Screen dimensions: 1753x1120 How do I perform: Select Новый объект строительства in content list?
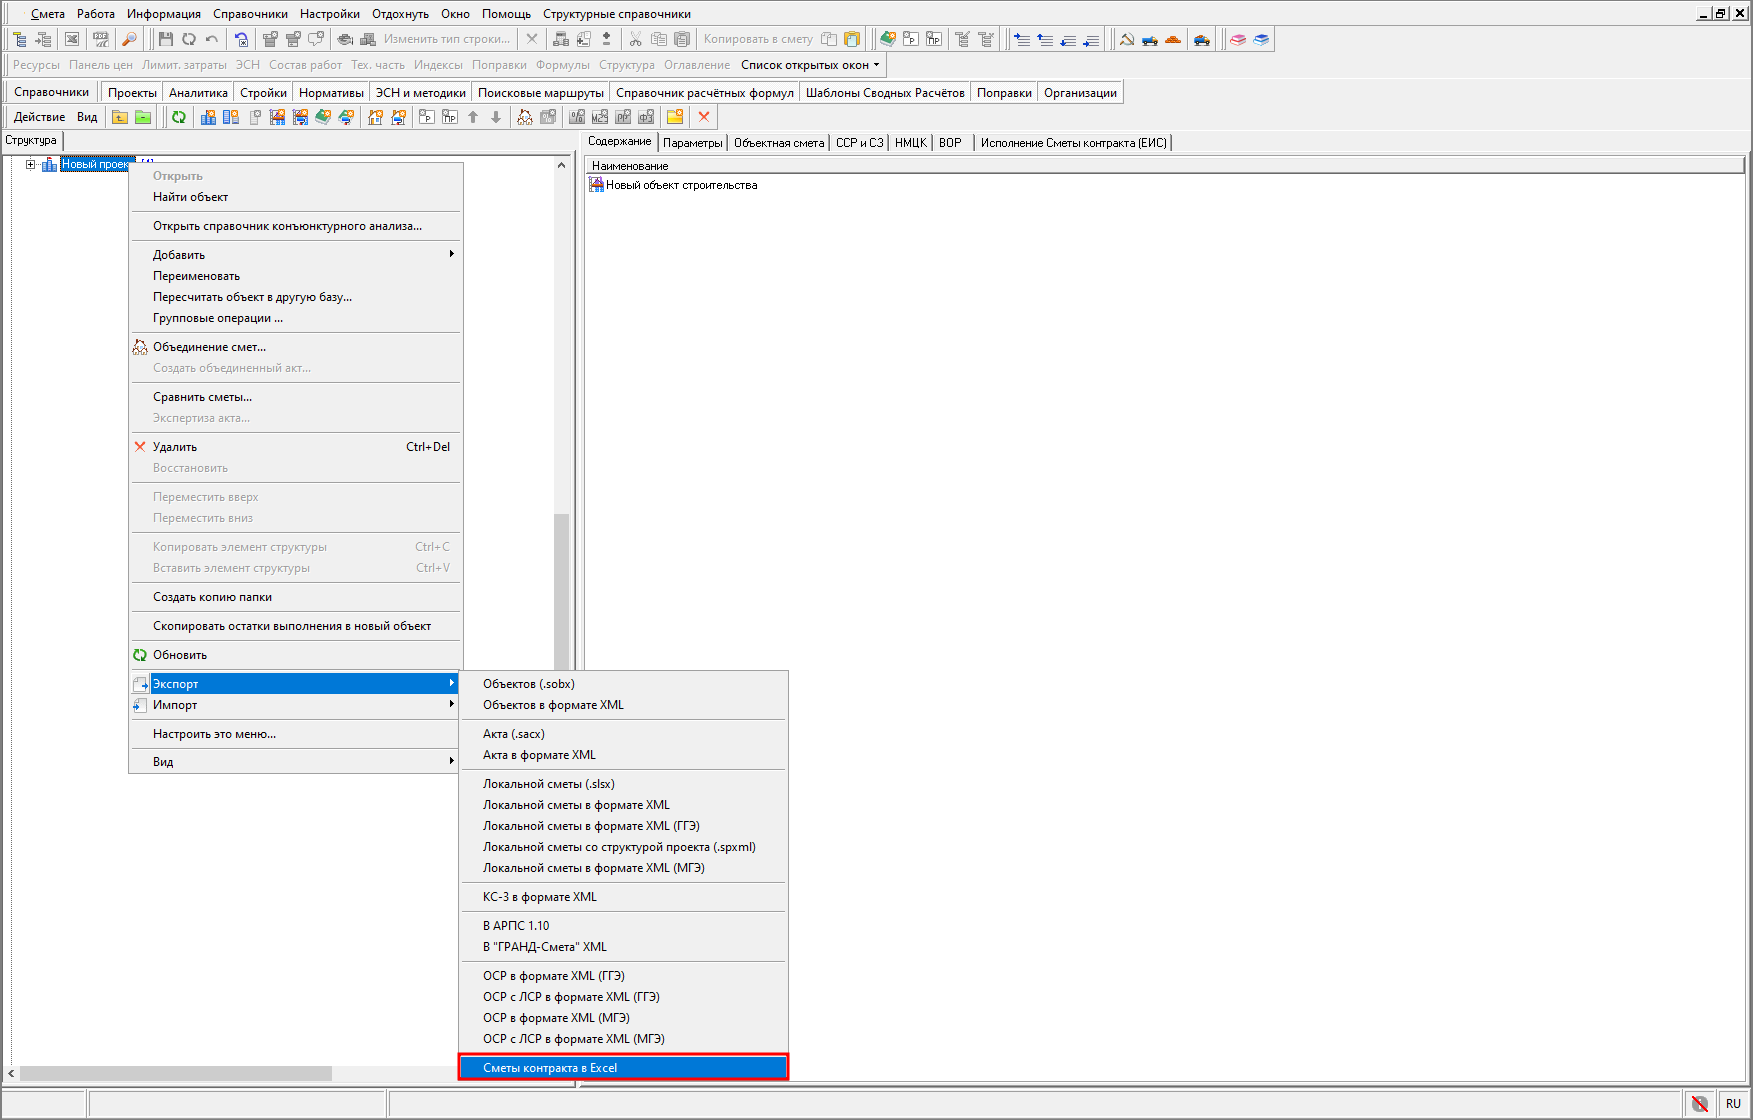coord(681,185)
